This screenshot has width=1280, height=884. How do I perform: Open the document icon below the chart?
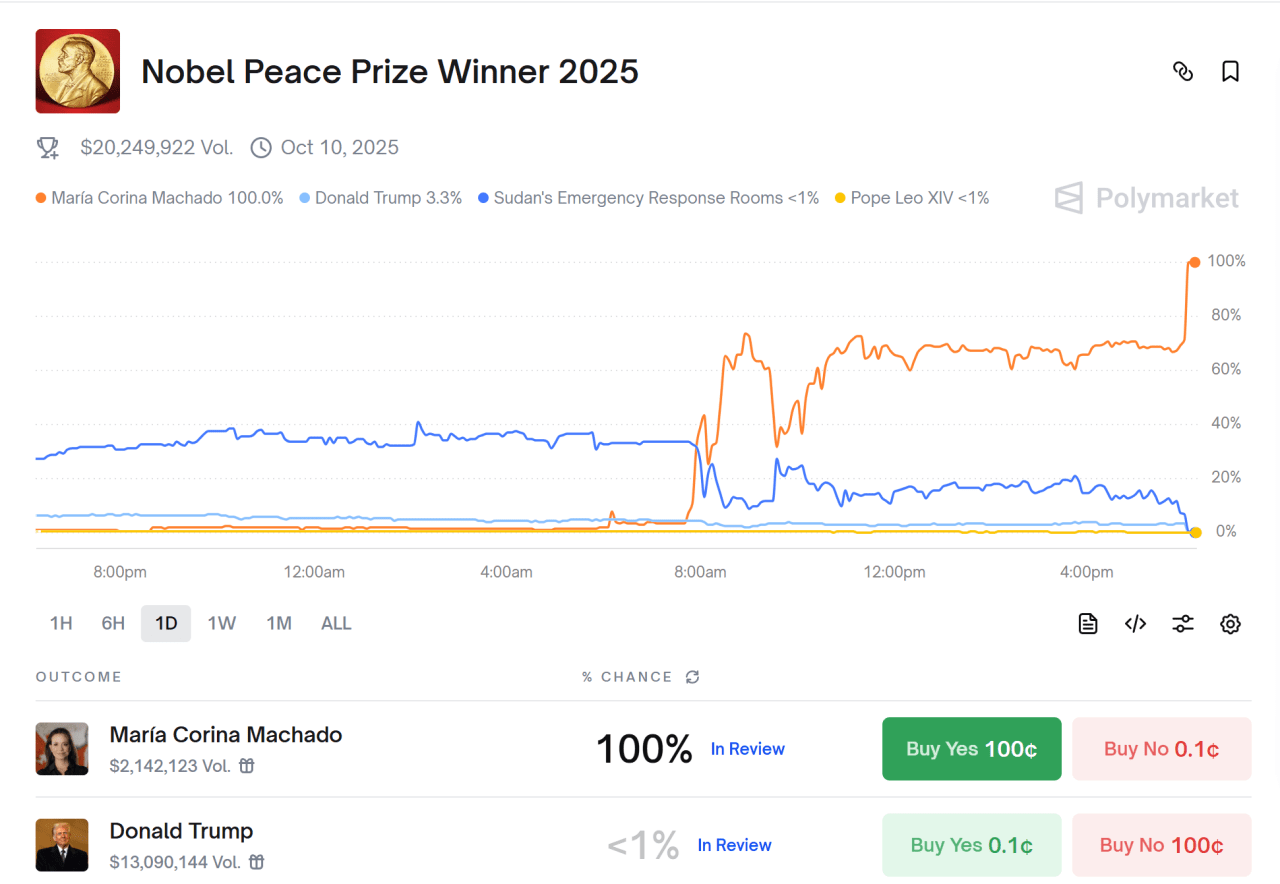coord(1088,624)
